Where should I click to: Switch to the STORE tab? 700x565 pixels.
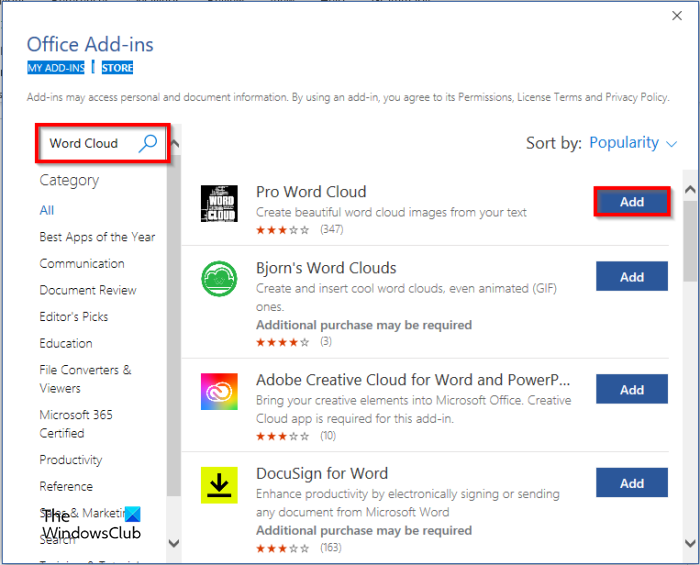coord(116,68)
